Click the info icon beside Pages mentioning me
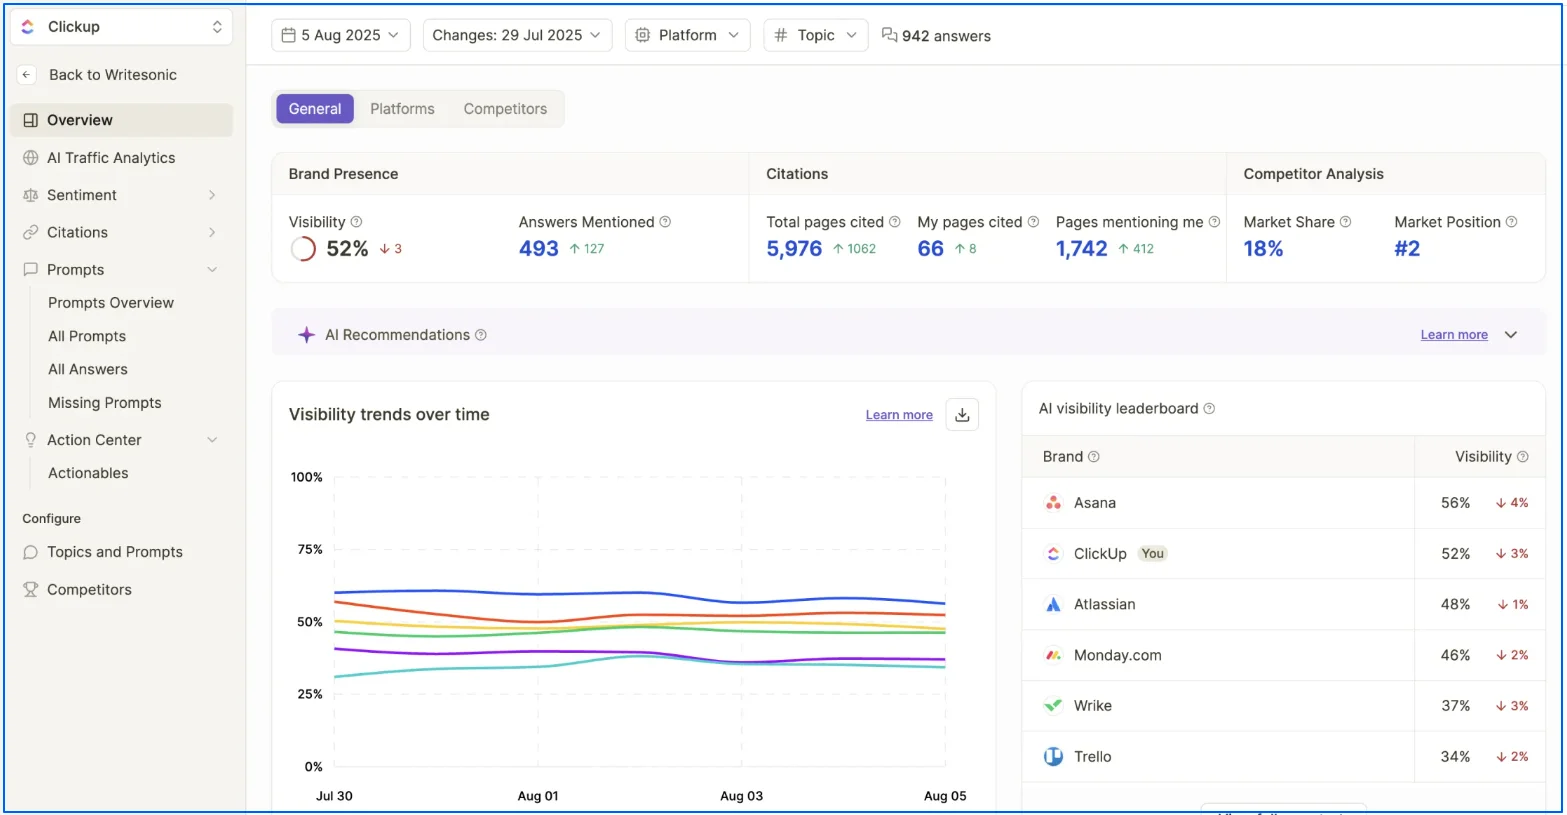The width and height of the screenshot is (1567, 815). 1214,222
